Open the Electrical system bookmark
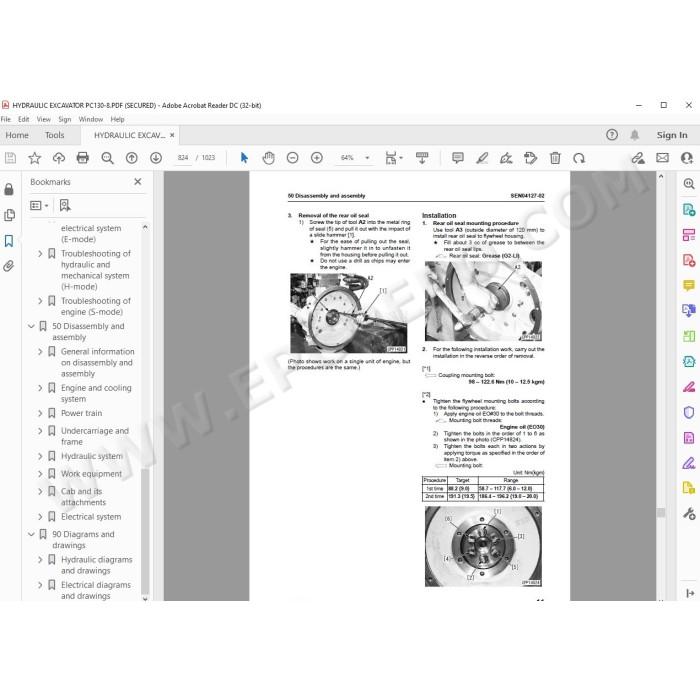Image resolution: width=700 pixels, height=700 pixels. [x=91, y=517]
